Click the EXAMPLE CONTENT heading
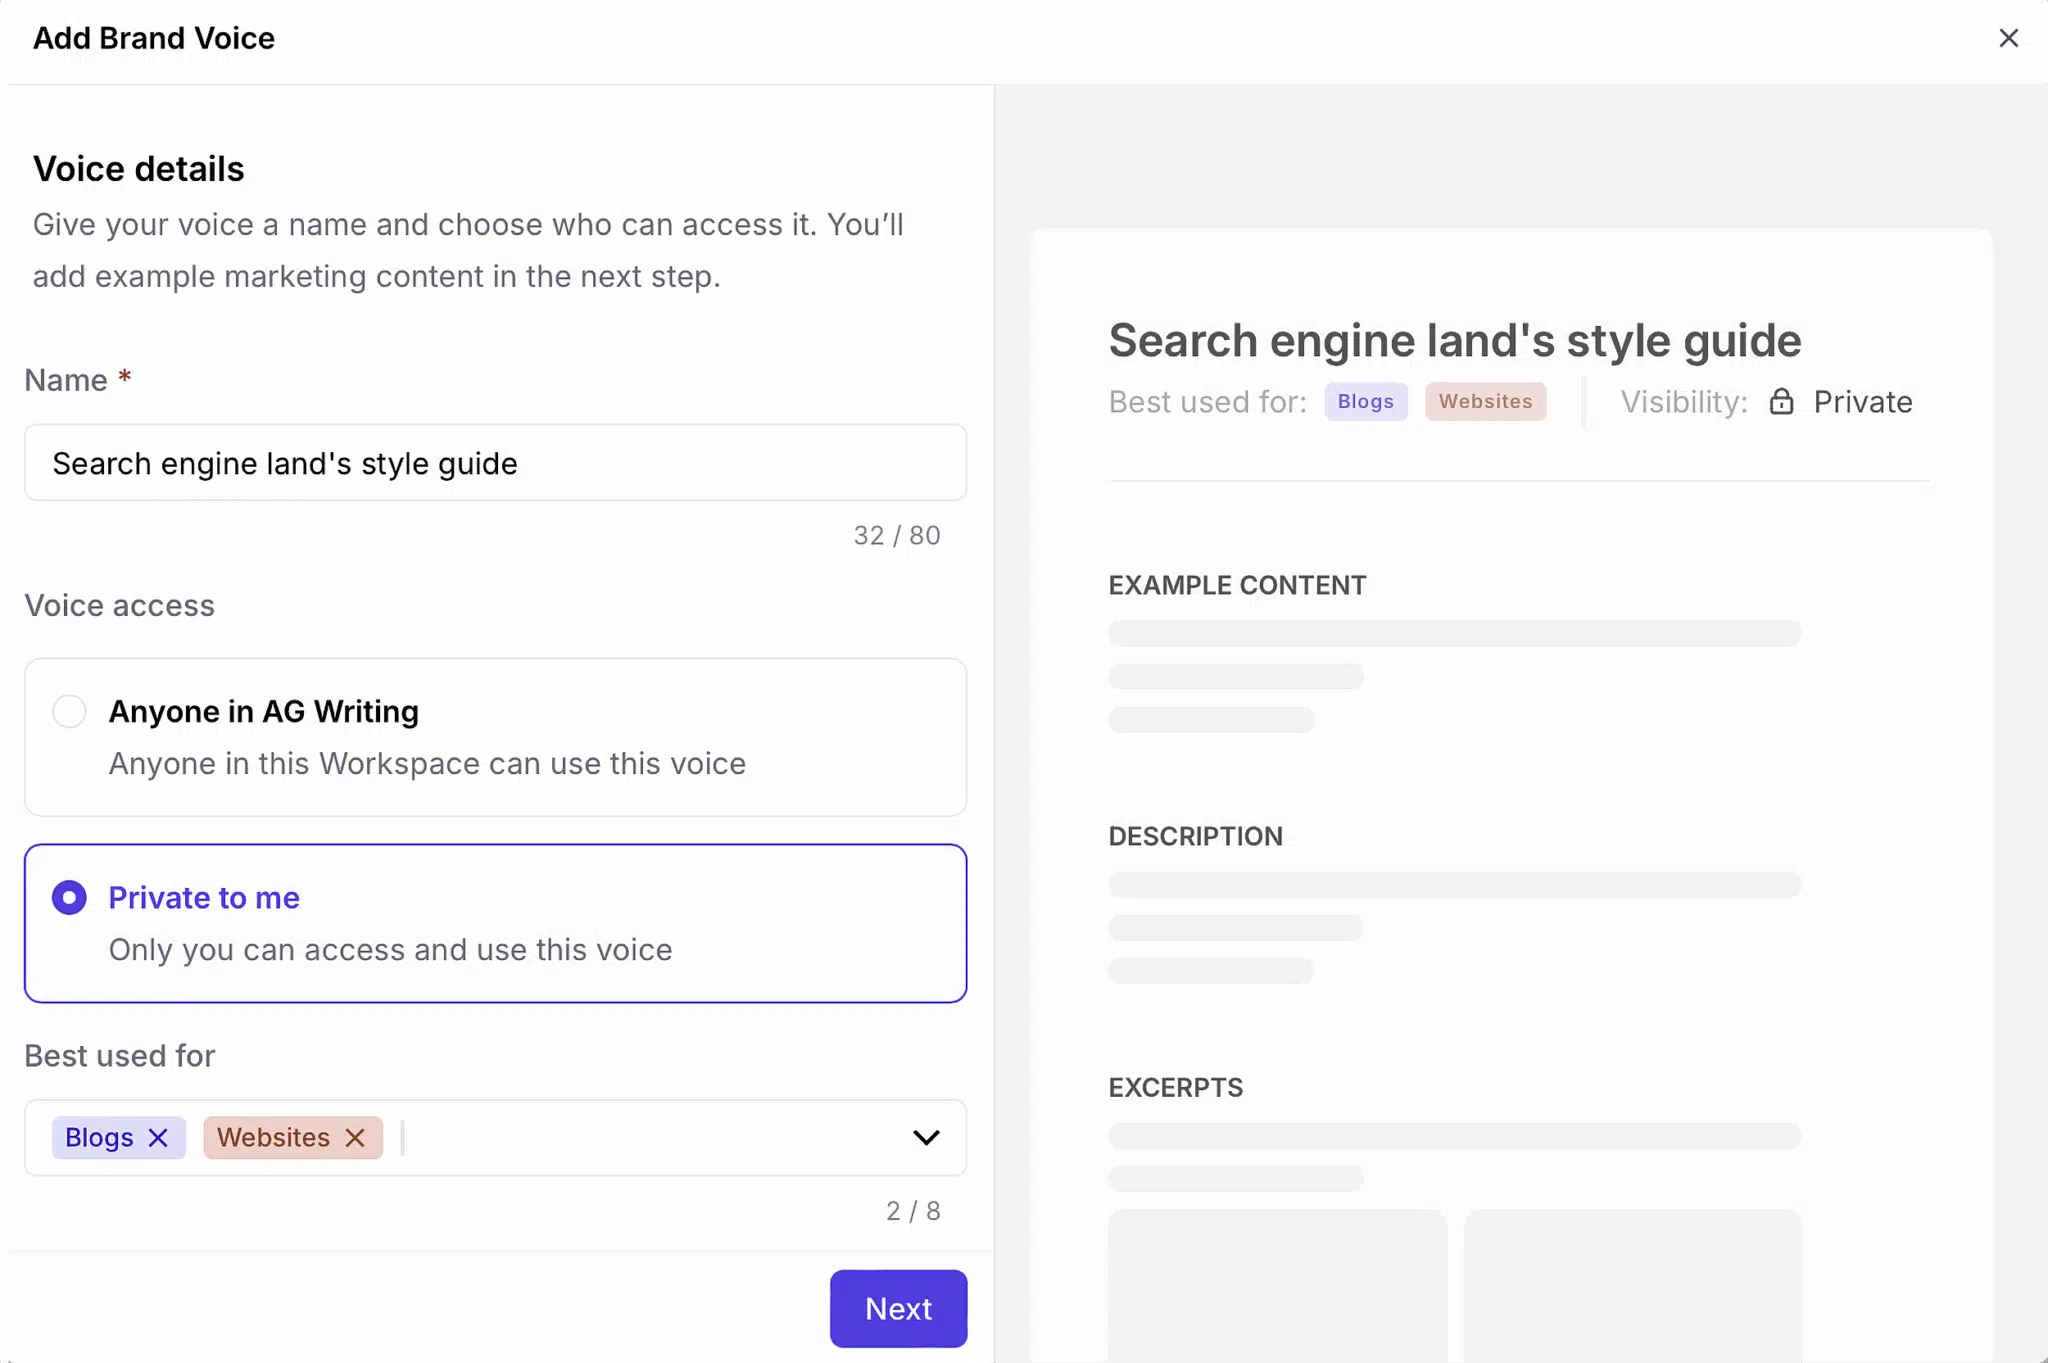 click(x=1237, y=586)
